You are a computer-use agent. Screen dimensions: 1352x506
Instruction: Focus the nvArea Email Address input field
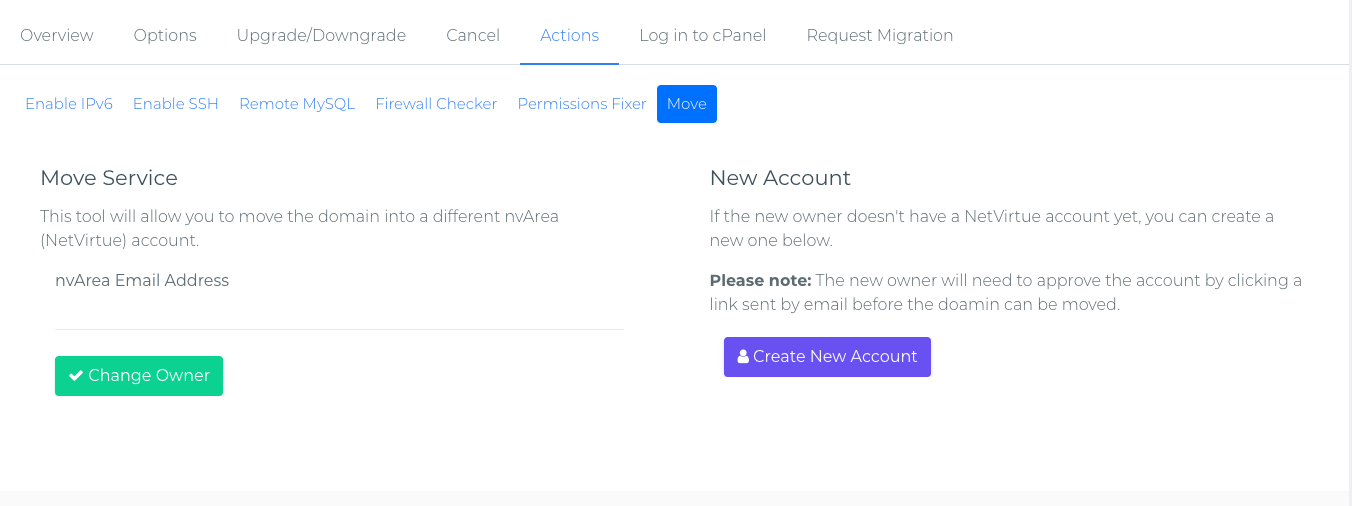click(x=339, y=312)
